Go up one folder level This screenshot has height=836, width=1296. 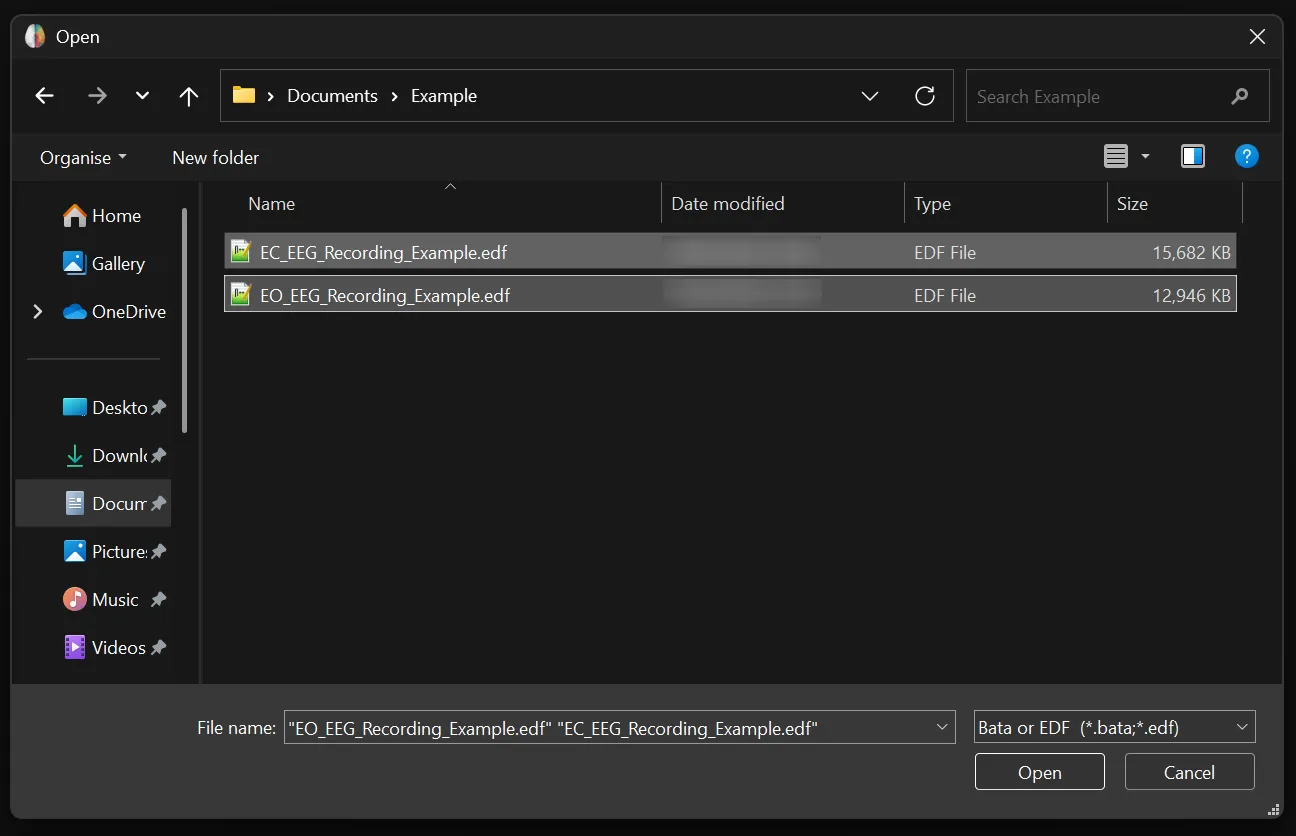(188, 96)
